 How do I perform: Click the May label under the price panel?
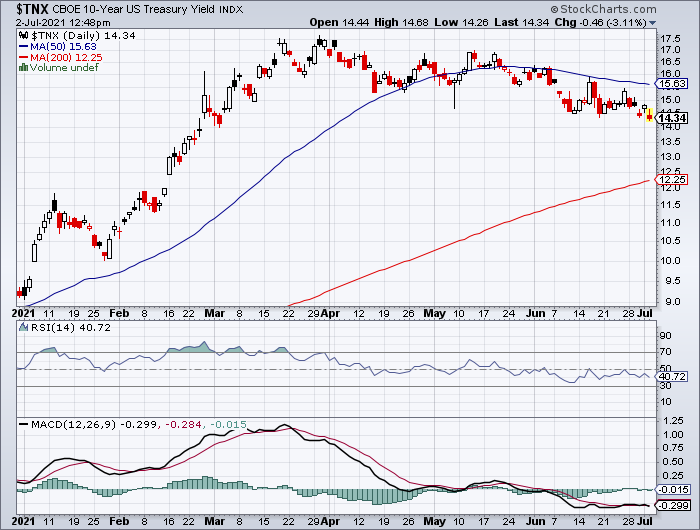[x=434, y=313]
